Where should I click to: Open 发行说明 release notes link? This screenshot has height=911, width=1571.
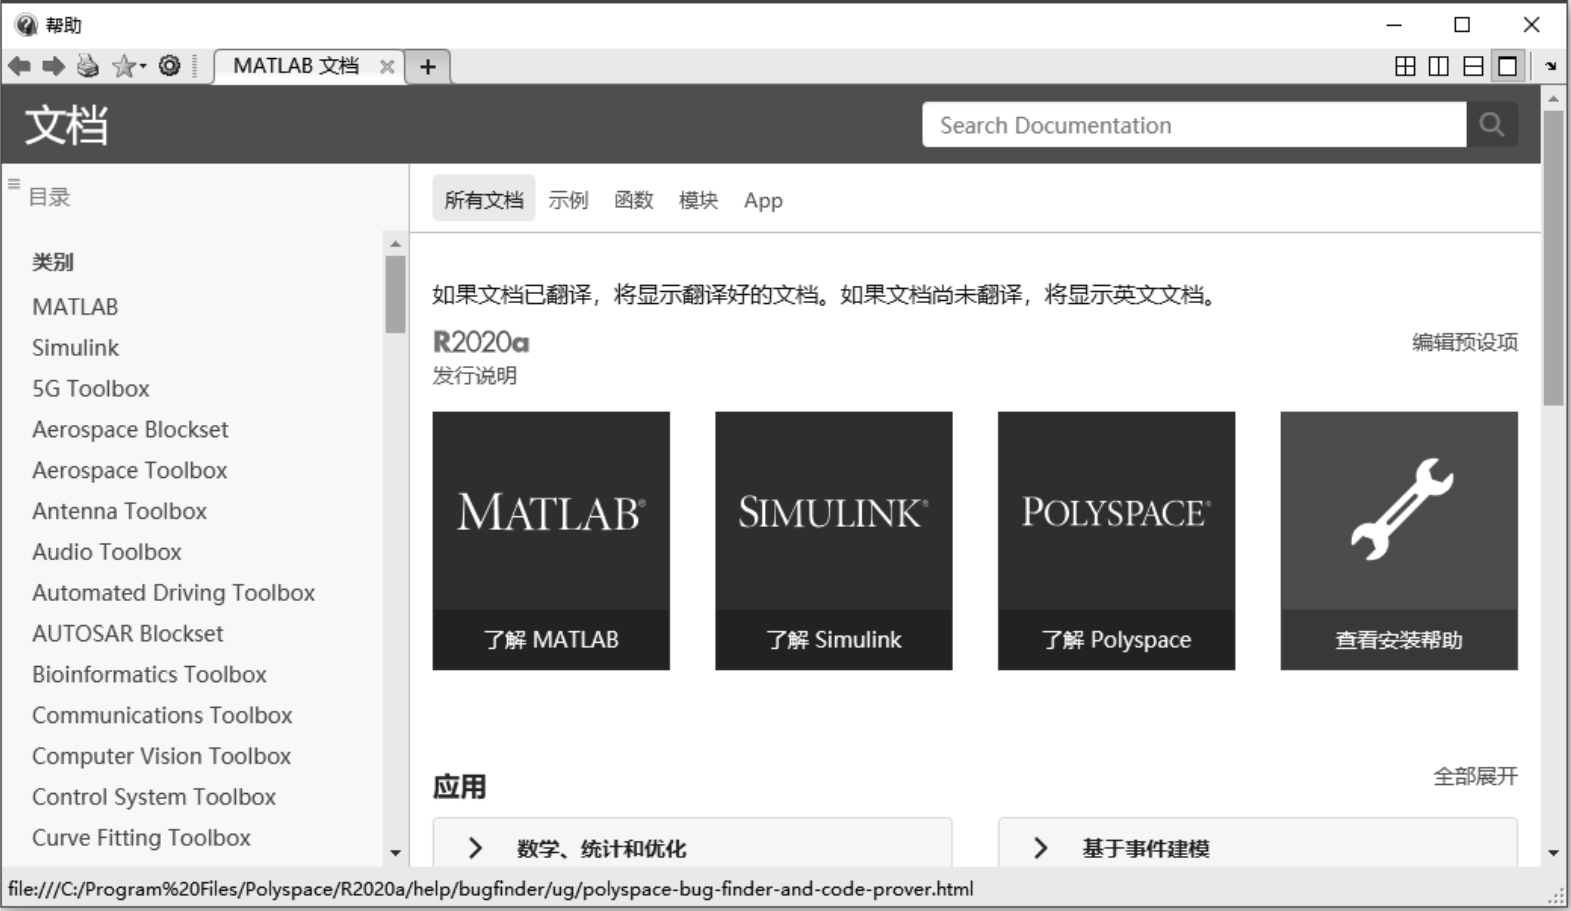(475, 376)
